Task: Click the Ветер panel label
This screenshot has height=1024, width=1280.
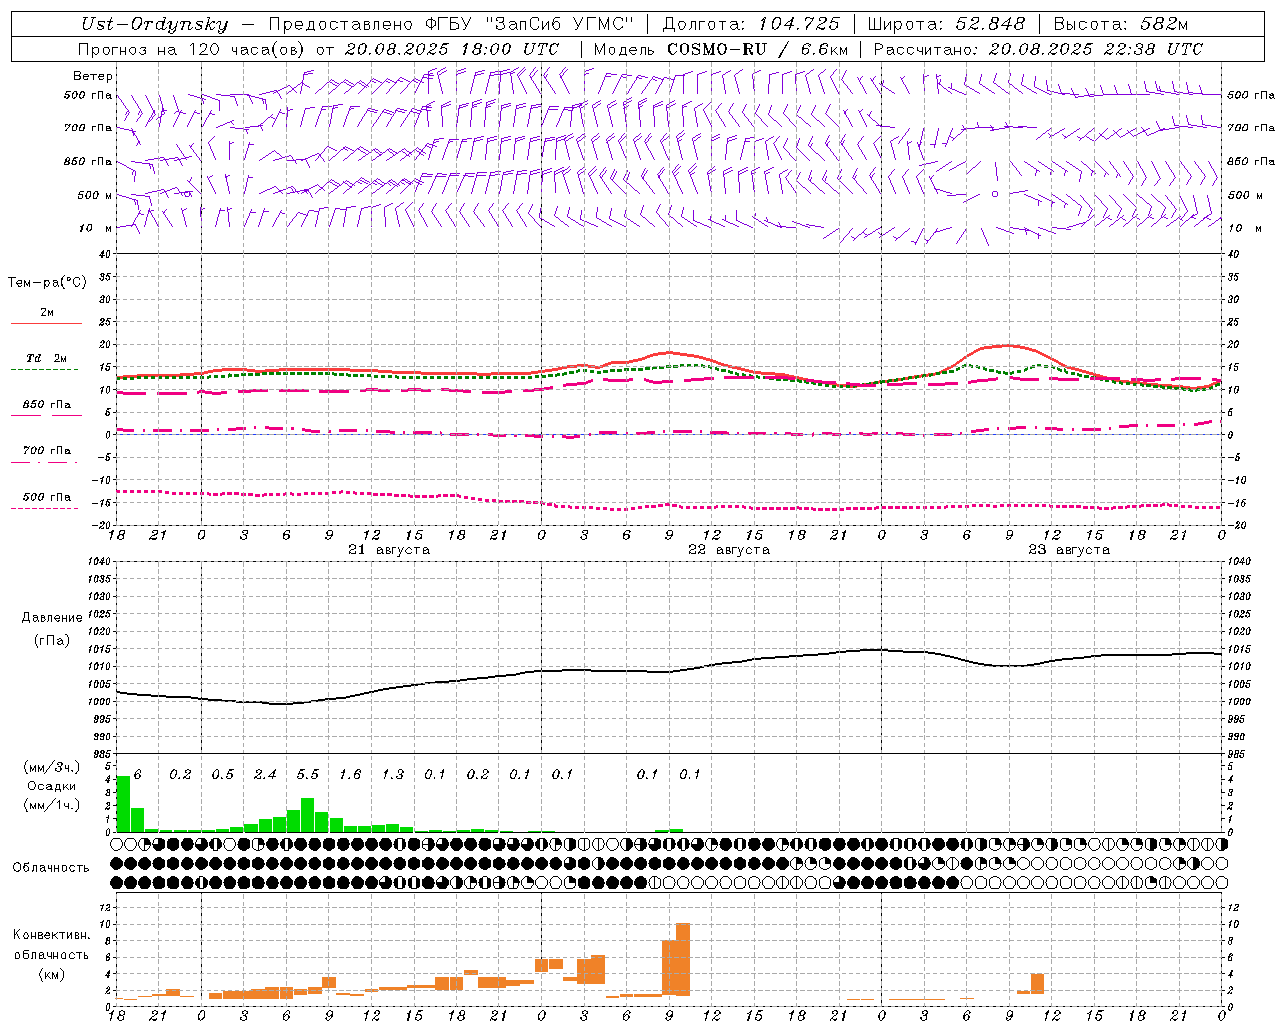Action: coord(93,76)
